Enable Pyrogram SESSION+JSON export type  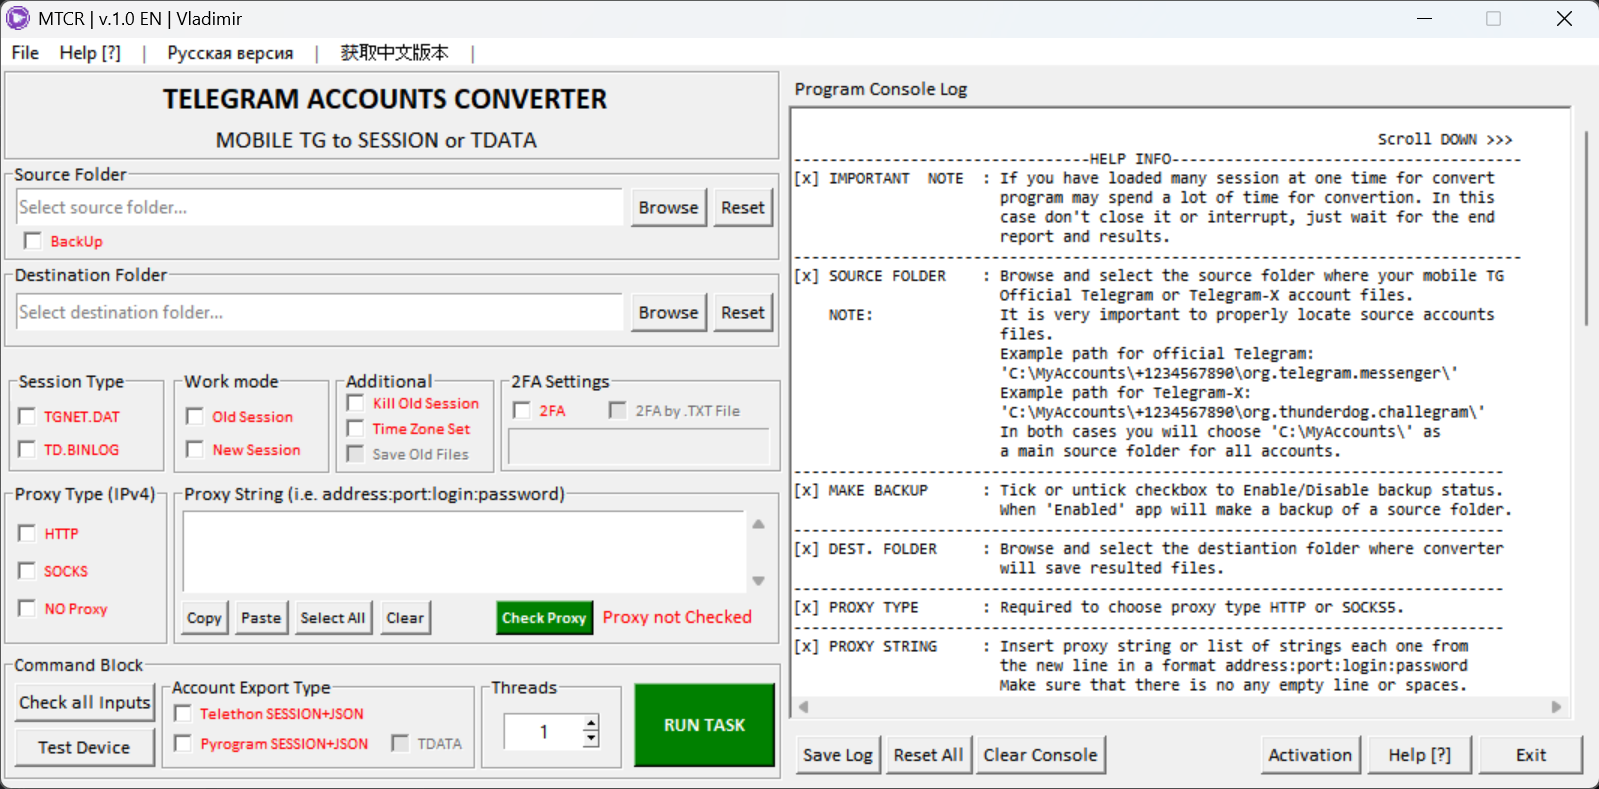183,743
